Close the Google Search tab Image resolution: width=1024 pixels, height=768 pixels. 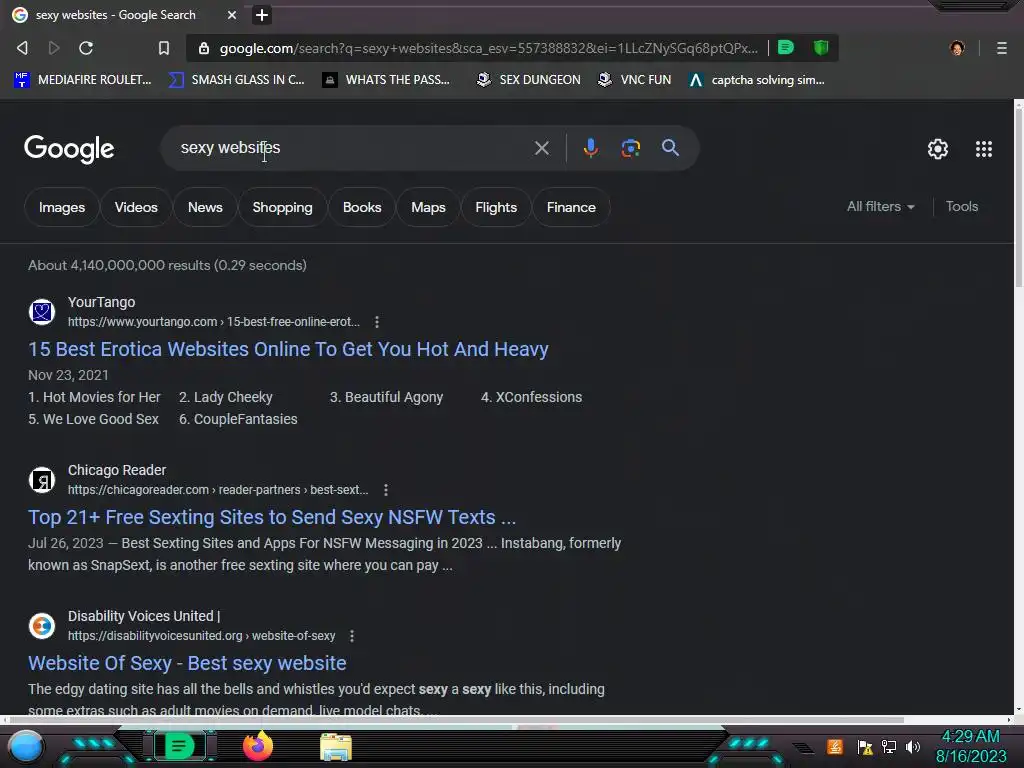point(232,15)
